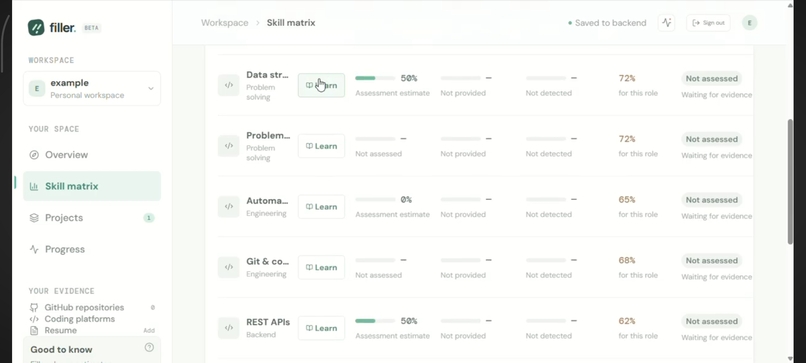The width and height of the screenshot is (806, 363).
Task: Open GitHub repositories evidence
Action: click(92, 307)
